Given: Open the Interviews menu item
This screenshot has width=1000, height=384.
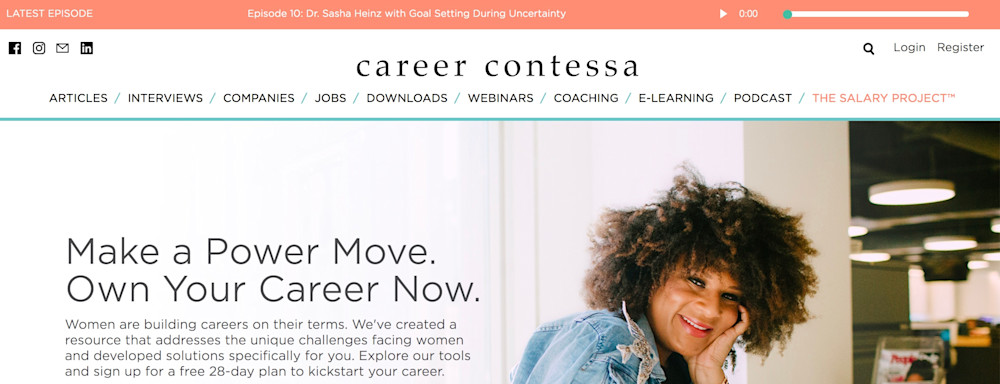Looking at the screenshot, I should tap(165, 98).
